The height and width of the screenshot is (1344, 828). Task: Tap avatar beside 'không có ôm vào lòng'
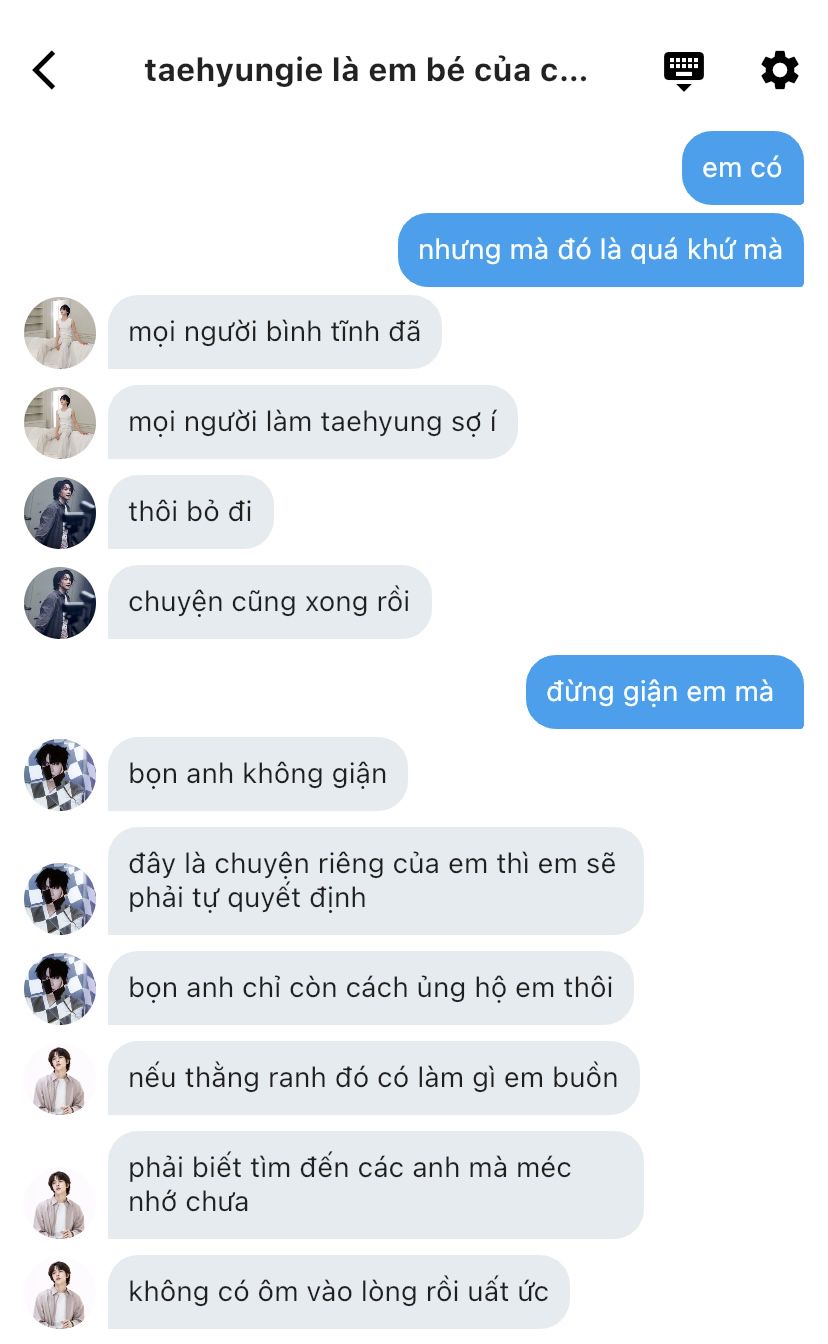60,1292
